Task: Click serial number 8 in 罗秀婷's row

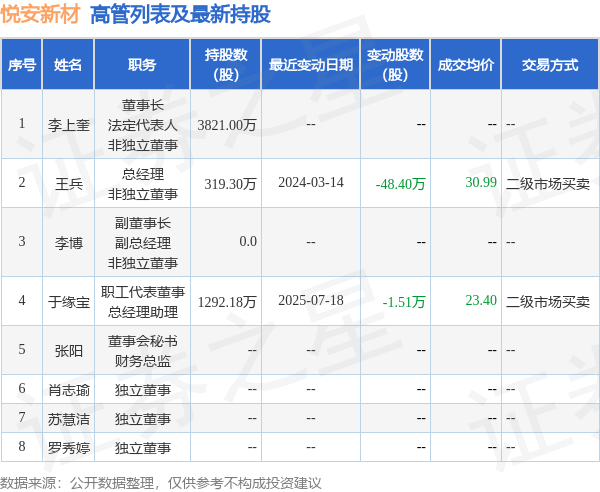Action: point(22,446)
